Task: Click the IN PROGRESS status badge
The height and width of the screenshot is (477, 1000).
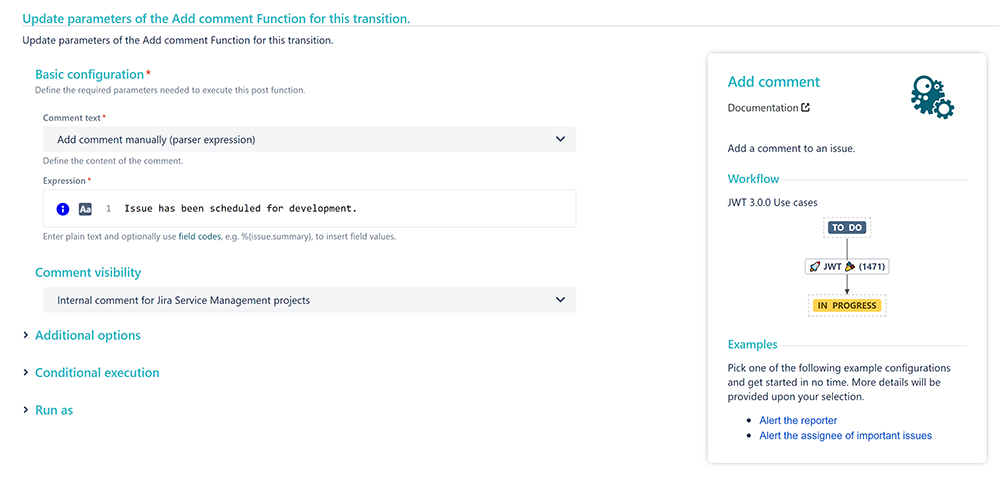Action: point(846,305)
